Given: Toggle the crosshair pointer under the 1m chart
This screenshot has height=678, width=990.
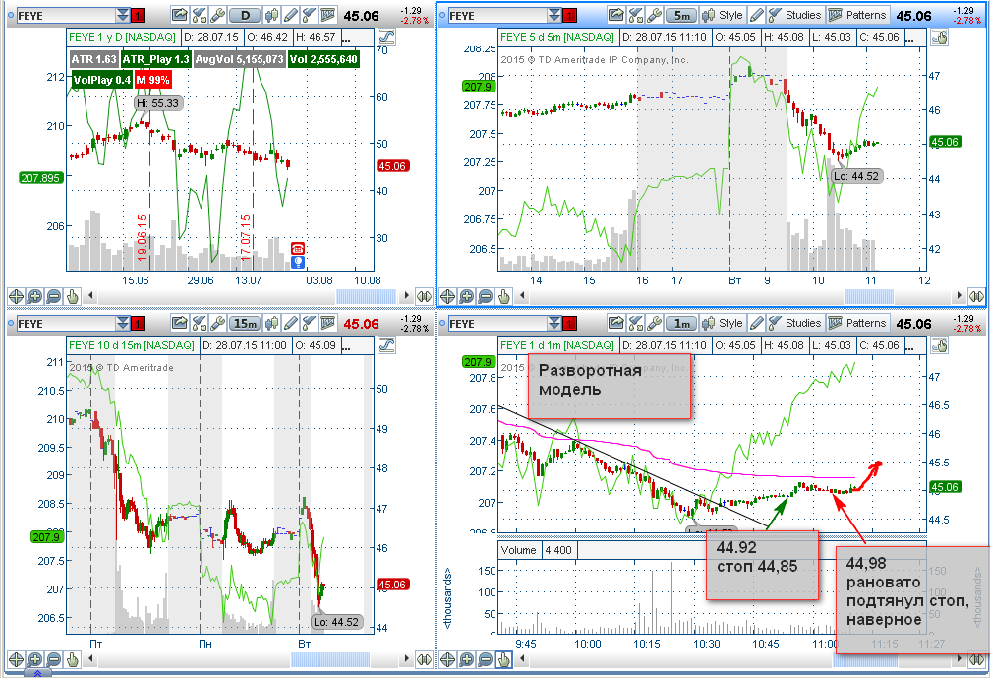Looking at the screenshot, I should pyautogui.click(x=448, y=660).
